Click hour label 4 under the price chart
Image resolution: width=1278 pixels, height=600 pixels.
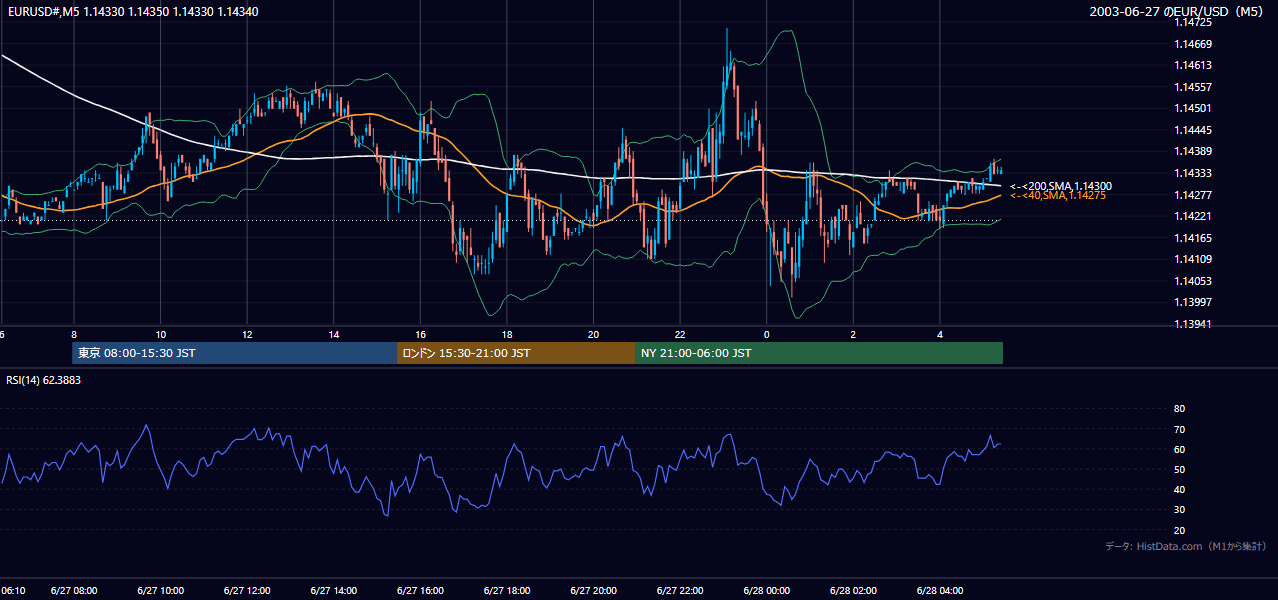click(x=940, y=334)
